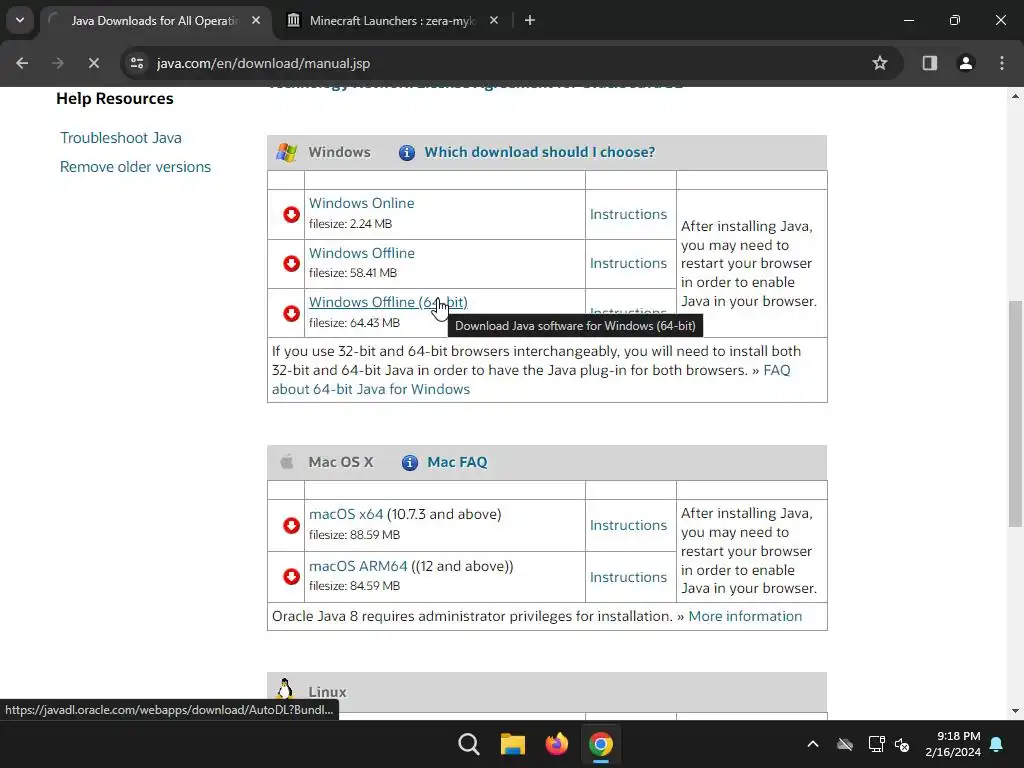Select Java Downloads for All Operating tab
The height and width of the screenshot is (768, 1024).
click(x=155, y=20)
